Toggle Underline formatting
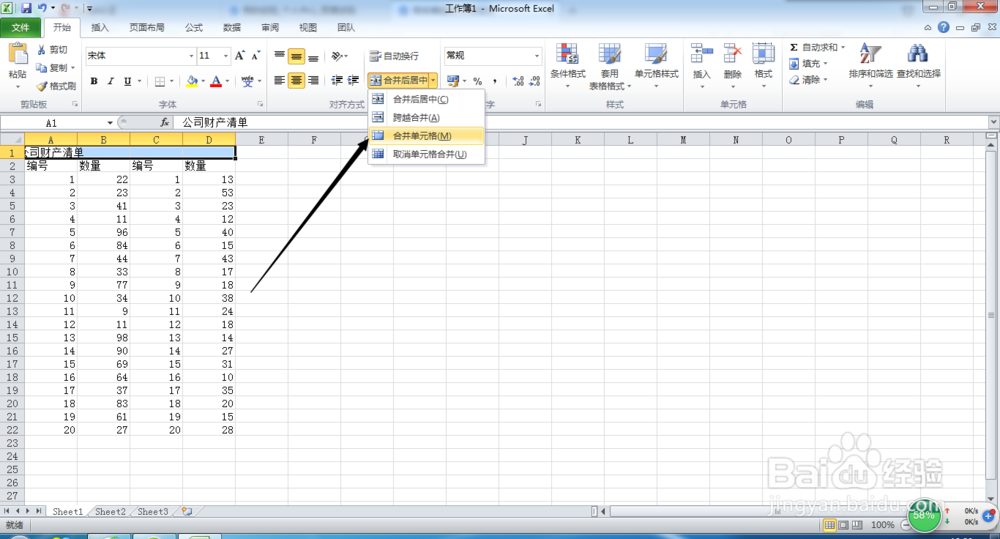The width and height of the screenshot is (1000, 539). click(x=128, y=81)
